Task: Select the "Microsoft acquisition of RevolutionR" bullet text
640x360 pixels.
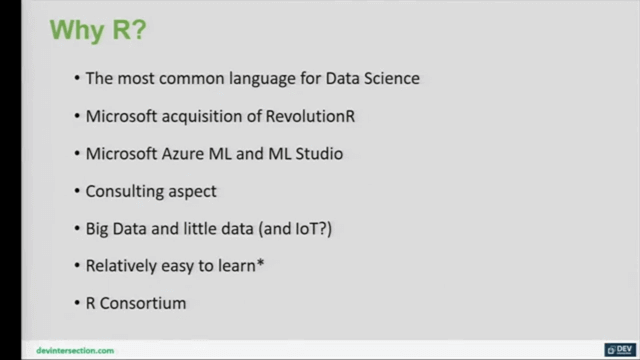Action: coord(220,116)
